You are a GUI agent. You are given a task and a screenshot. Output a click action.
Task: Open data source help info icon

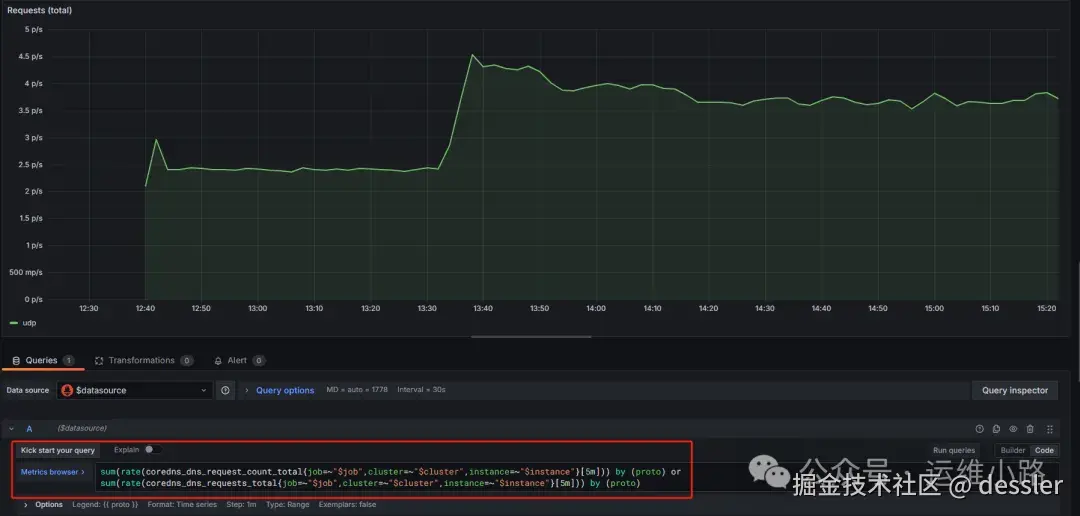[x=225, y=390]
